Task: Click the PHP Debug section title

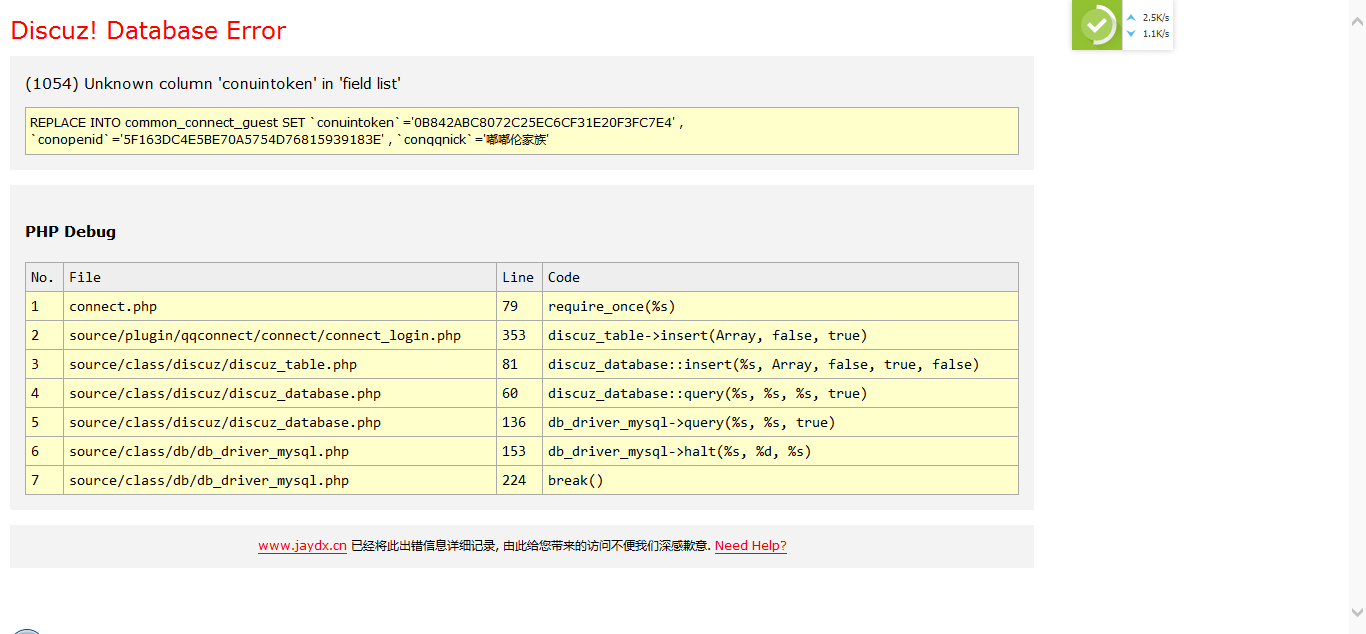Action: click(70, 232)
